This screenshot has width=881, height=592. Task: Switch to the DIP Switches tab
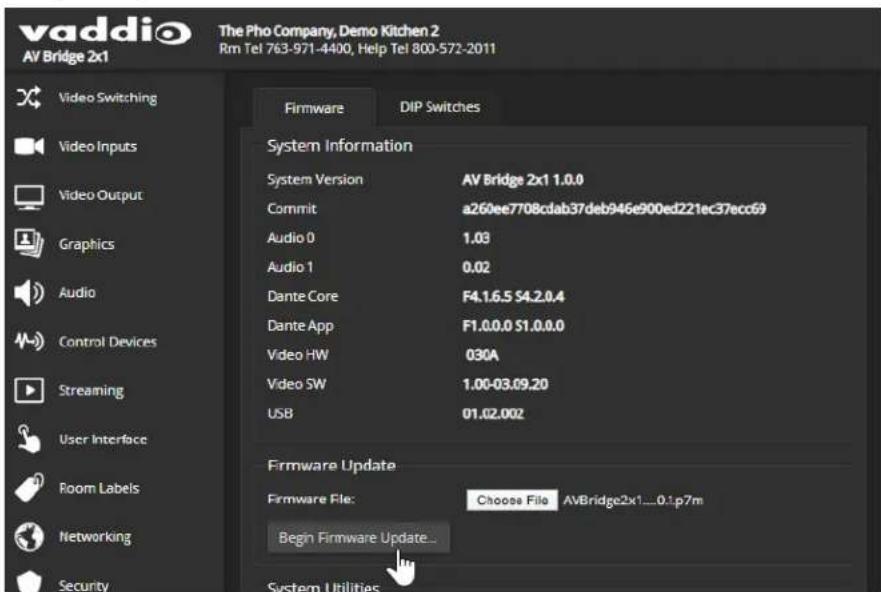click(439, 107)
